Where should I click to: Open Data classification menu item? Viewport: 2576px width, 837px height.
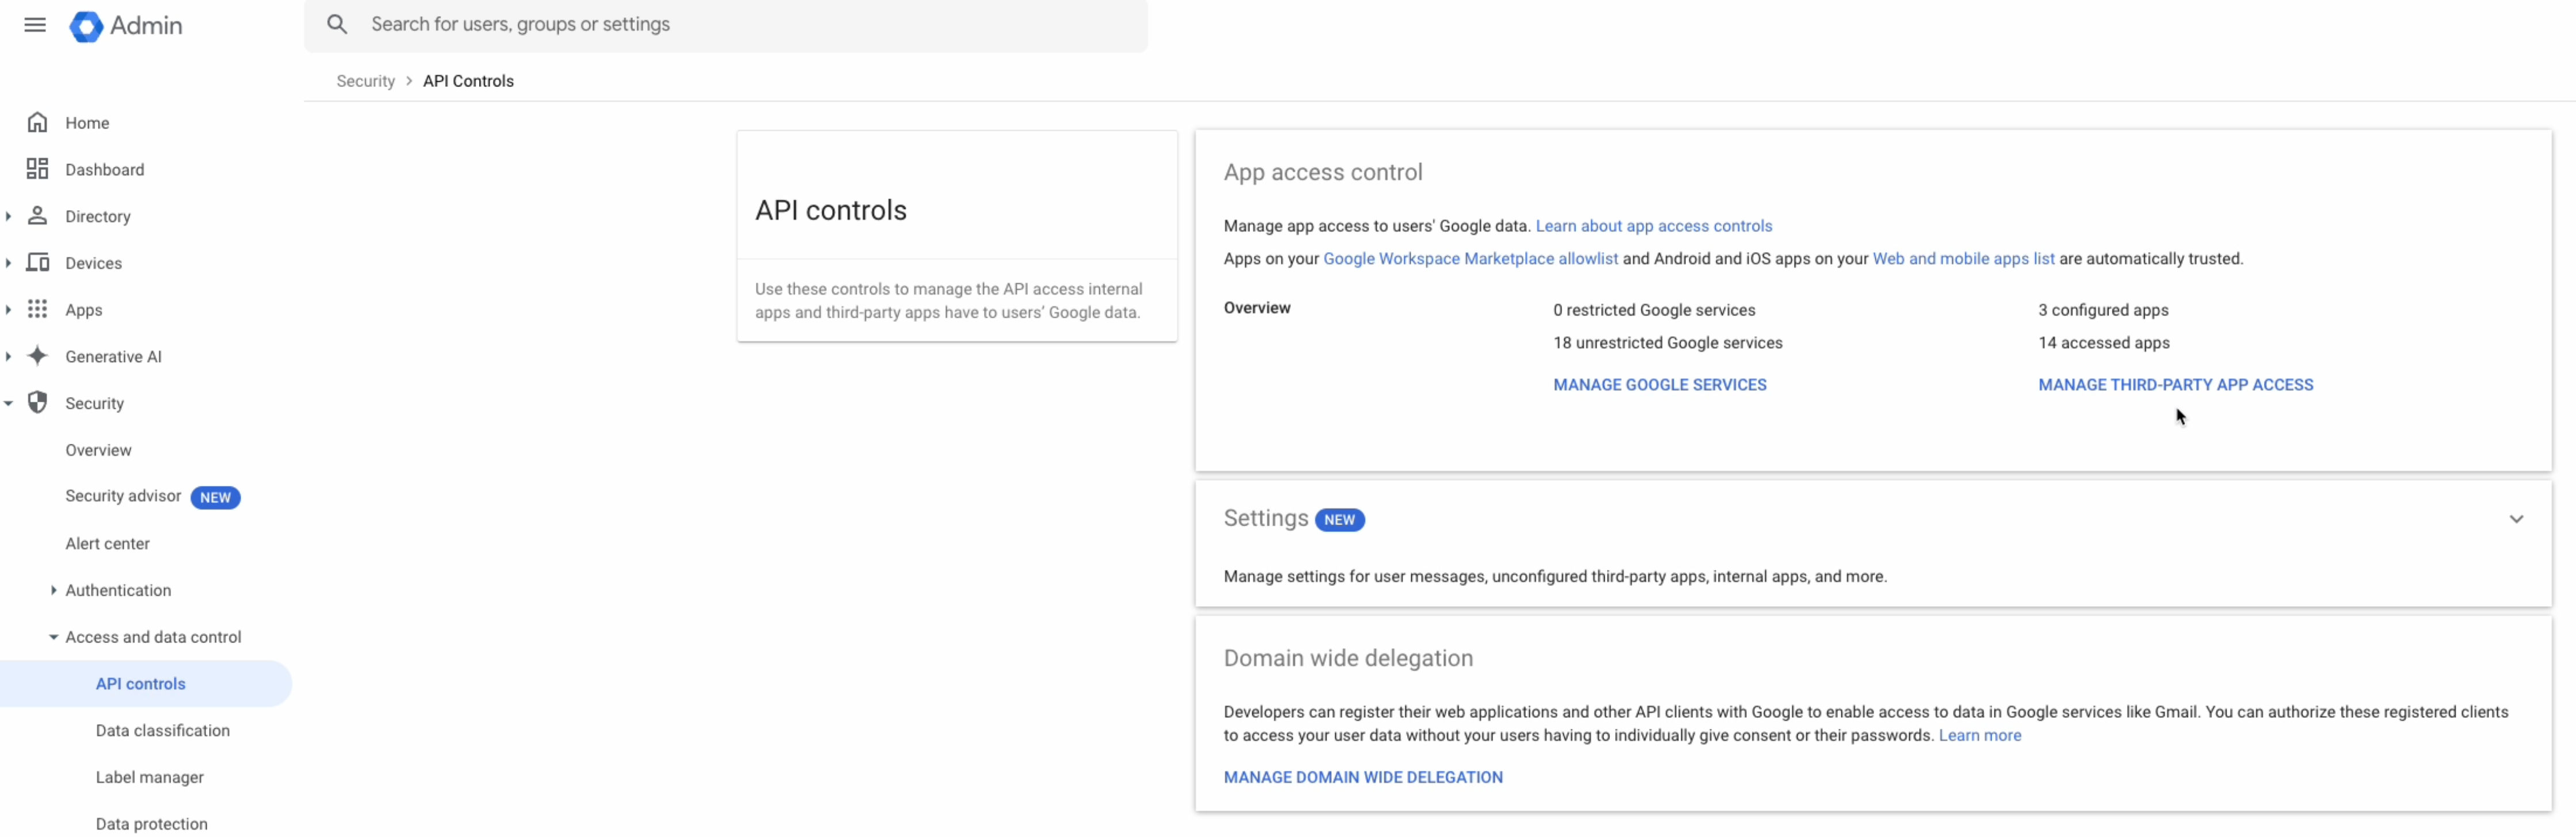pyautogui.click(x=162, y=730)
